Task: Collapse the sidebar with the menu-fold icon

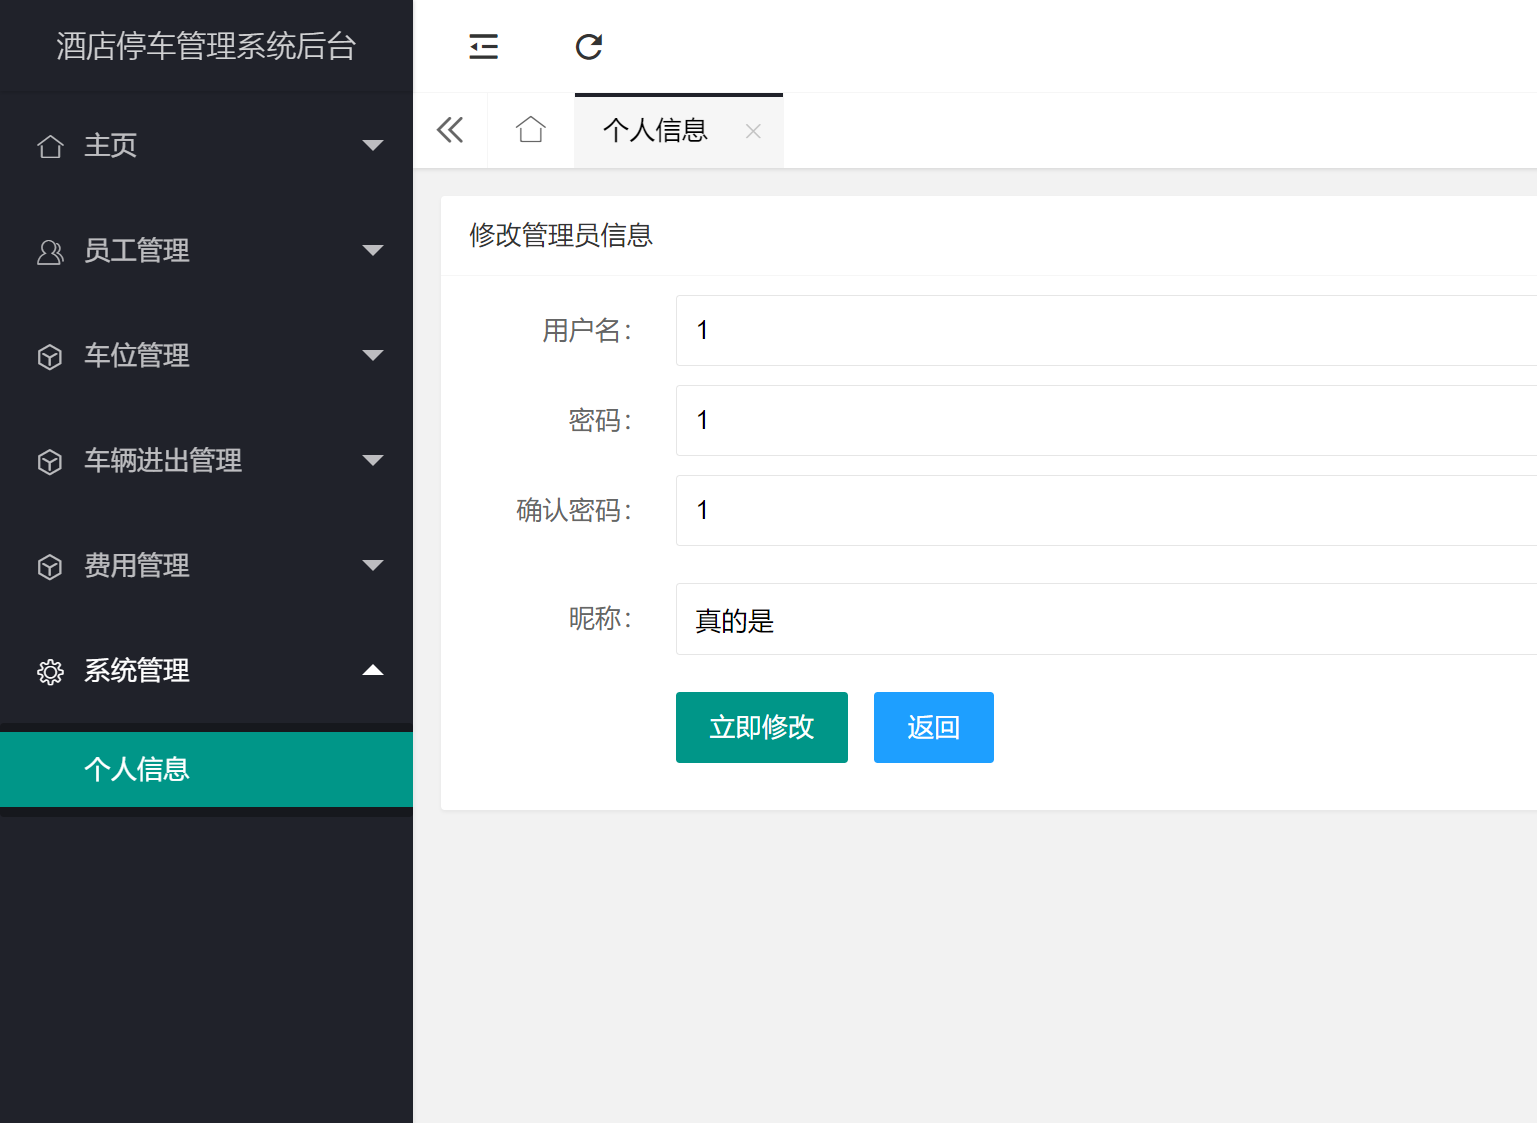Action: [x=484, y=47]
